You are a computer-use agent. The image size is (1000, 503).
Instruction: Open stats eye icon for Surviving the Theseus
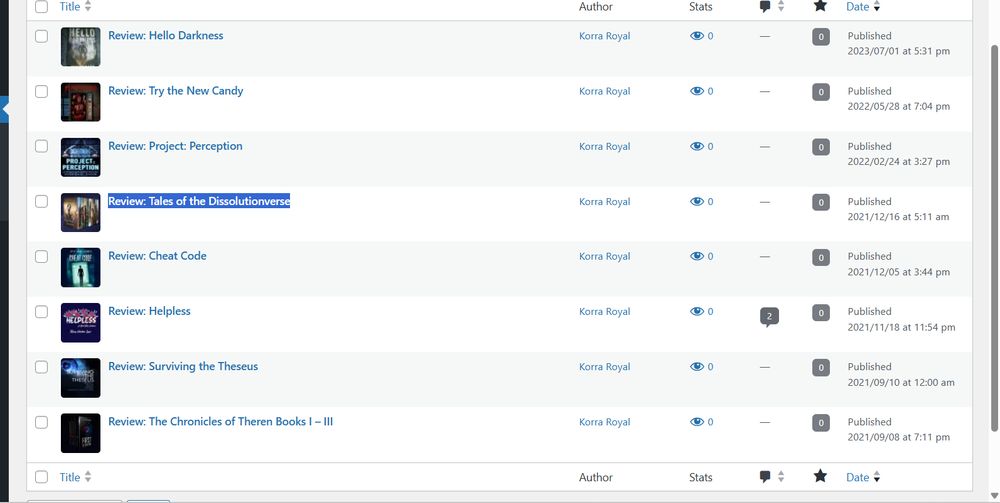coord(696,367)
